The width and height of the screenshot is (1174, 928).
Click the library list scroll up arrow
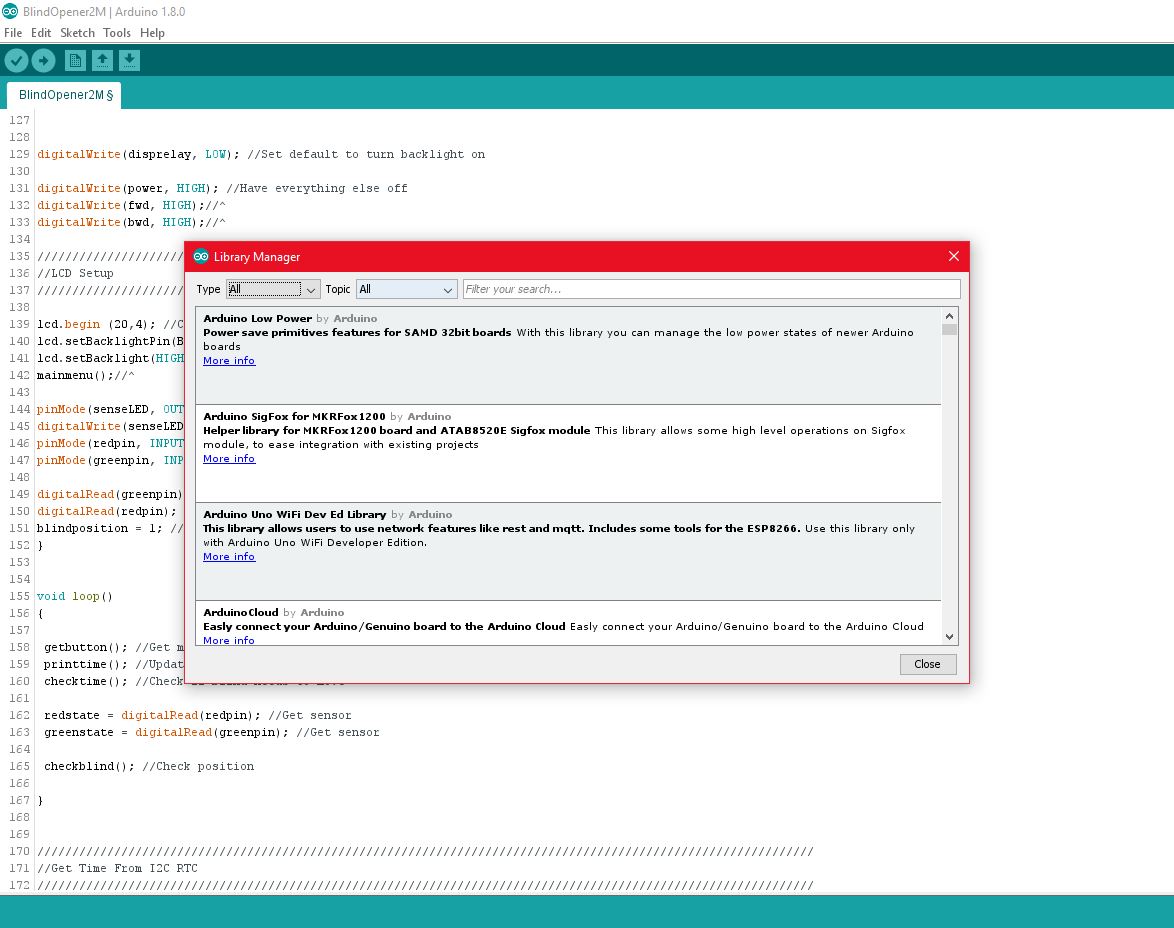click(x=949, y=316)
